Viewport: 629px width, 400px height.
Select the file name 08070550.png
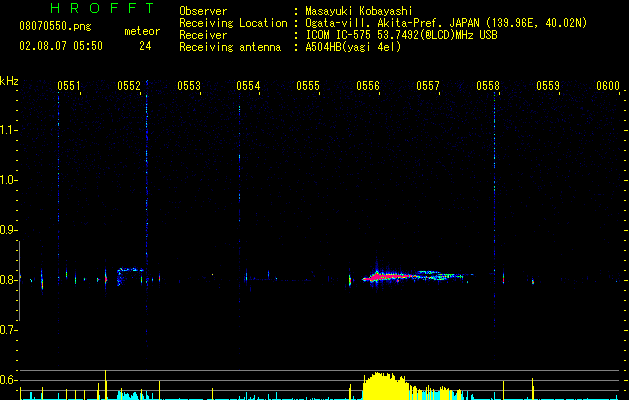55,27
